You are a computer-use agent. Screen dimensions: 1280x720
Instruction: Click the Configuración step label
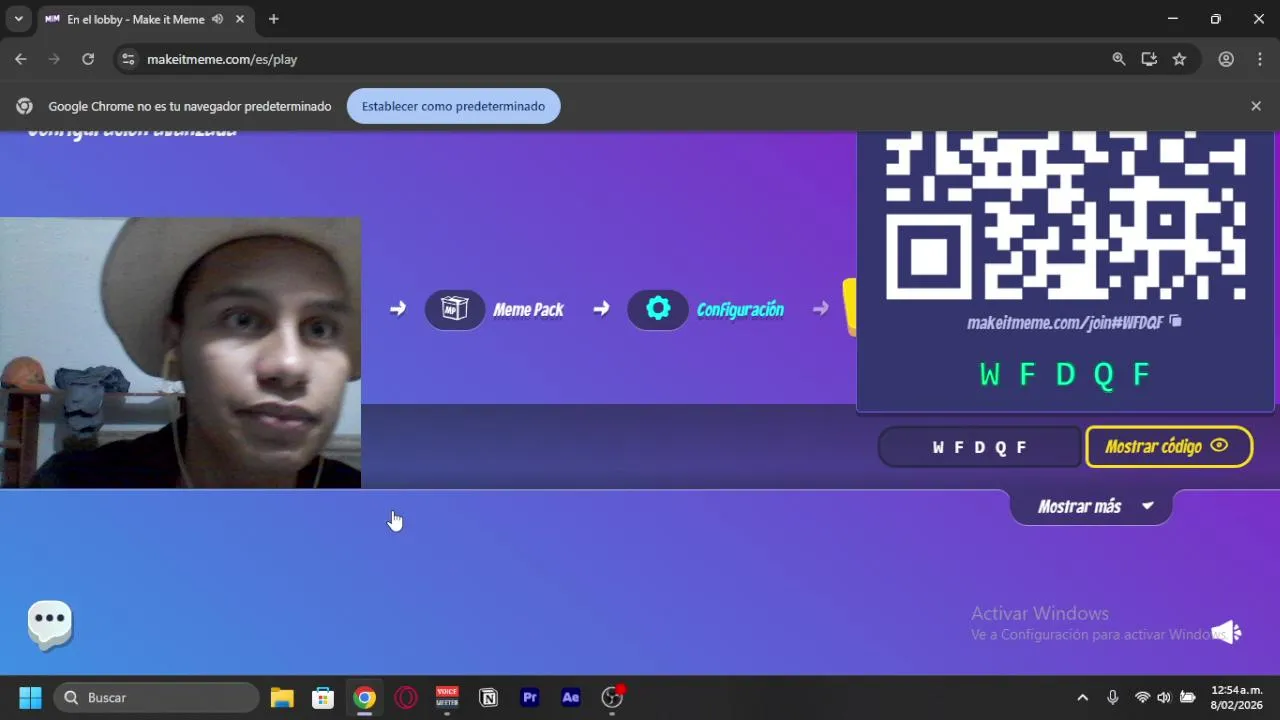(x=740, y=310)
